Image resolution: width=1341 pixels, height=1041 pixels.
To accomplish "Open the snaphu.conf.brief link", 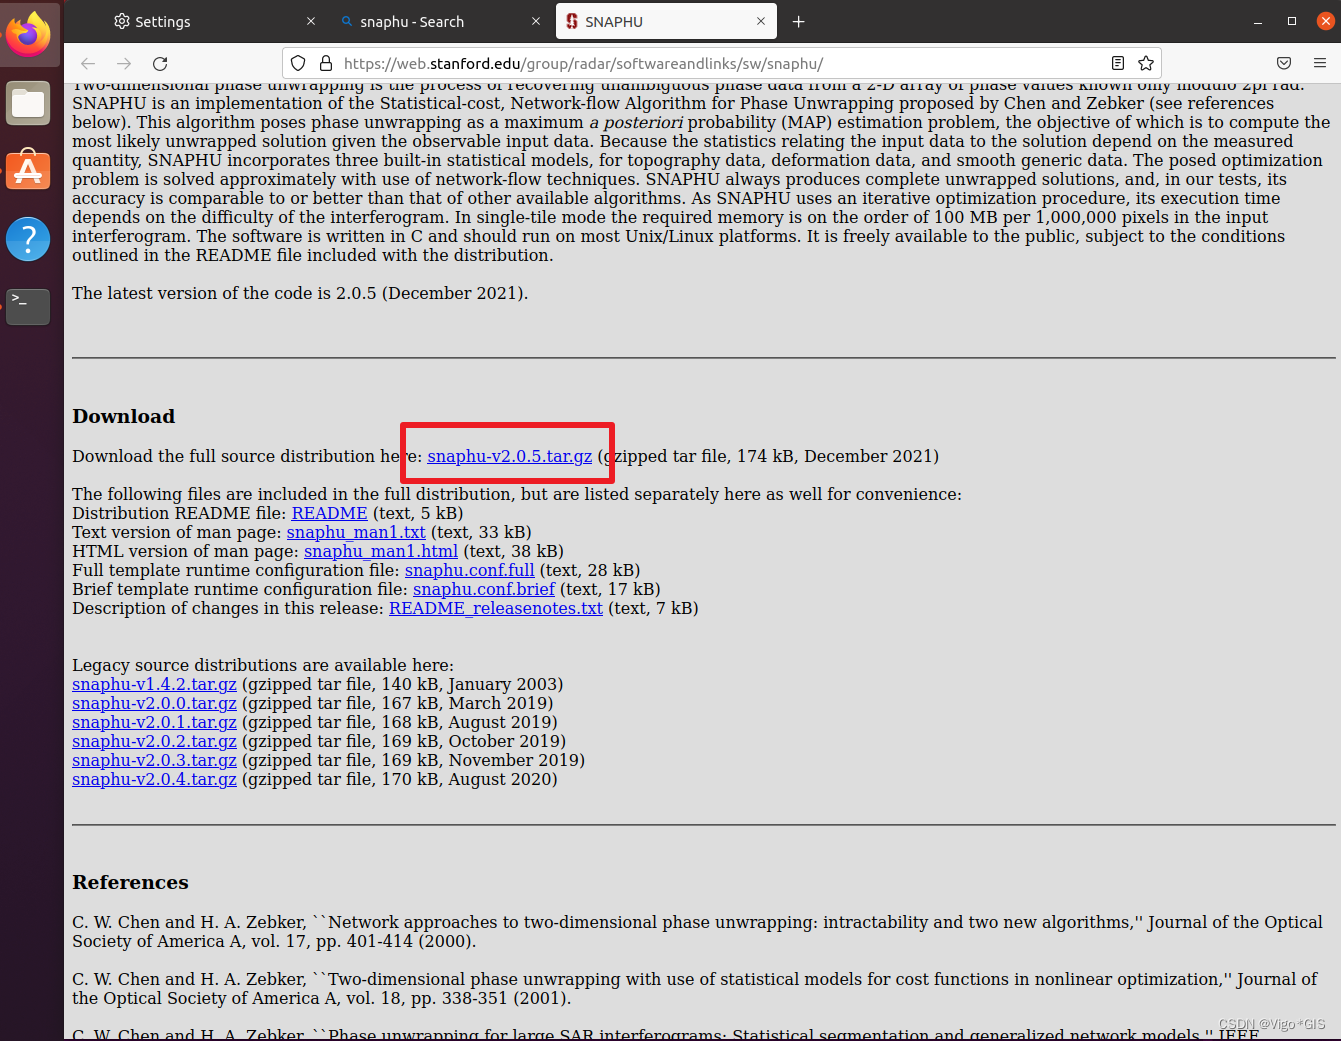I will [484, 589].
